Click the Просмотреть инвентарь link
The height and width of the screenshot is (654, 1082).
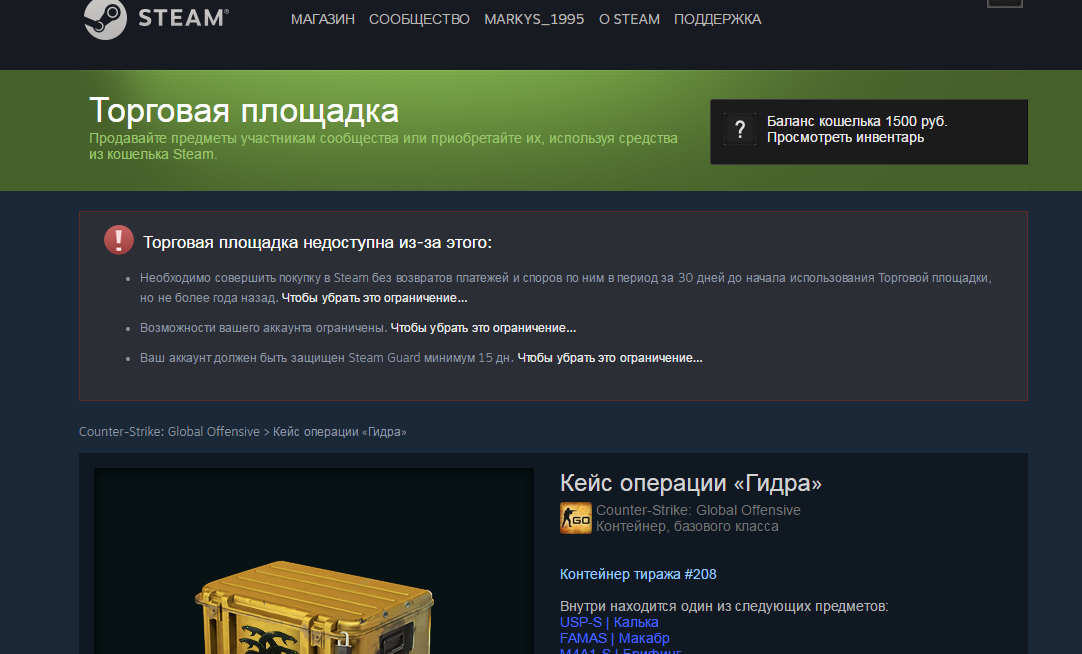point(845,137)
